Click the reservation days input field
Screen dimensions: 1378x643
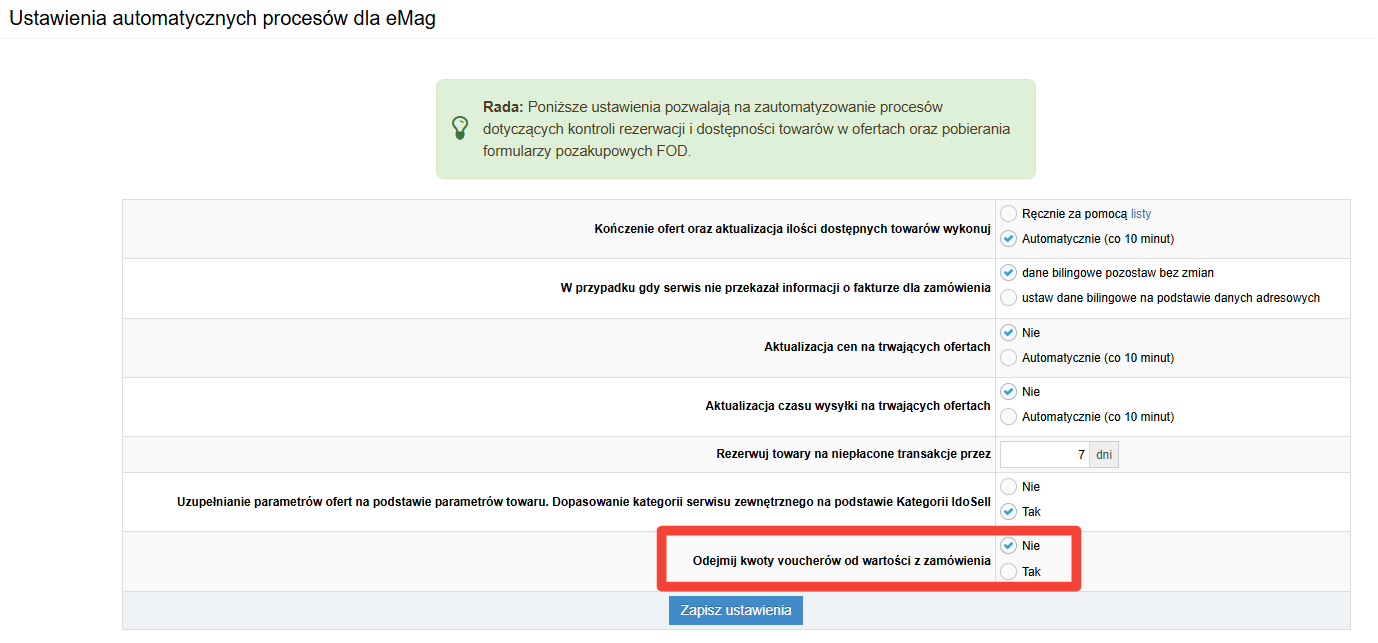click(x=1044, y=455)
